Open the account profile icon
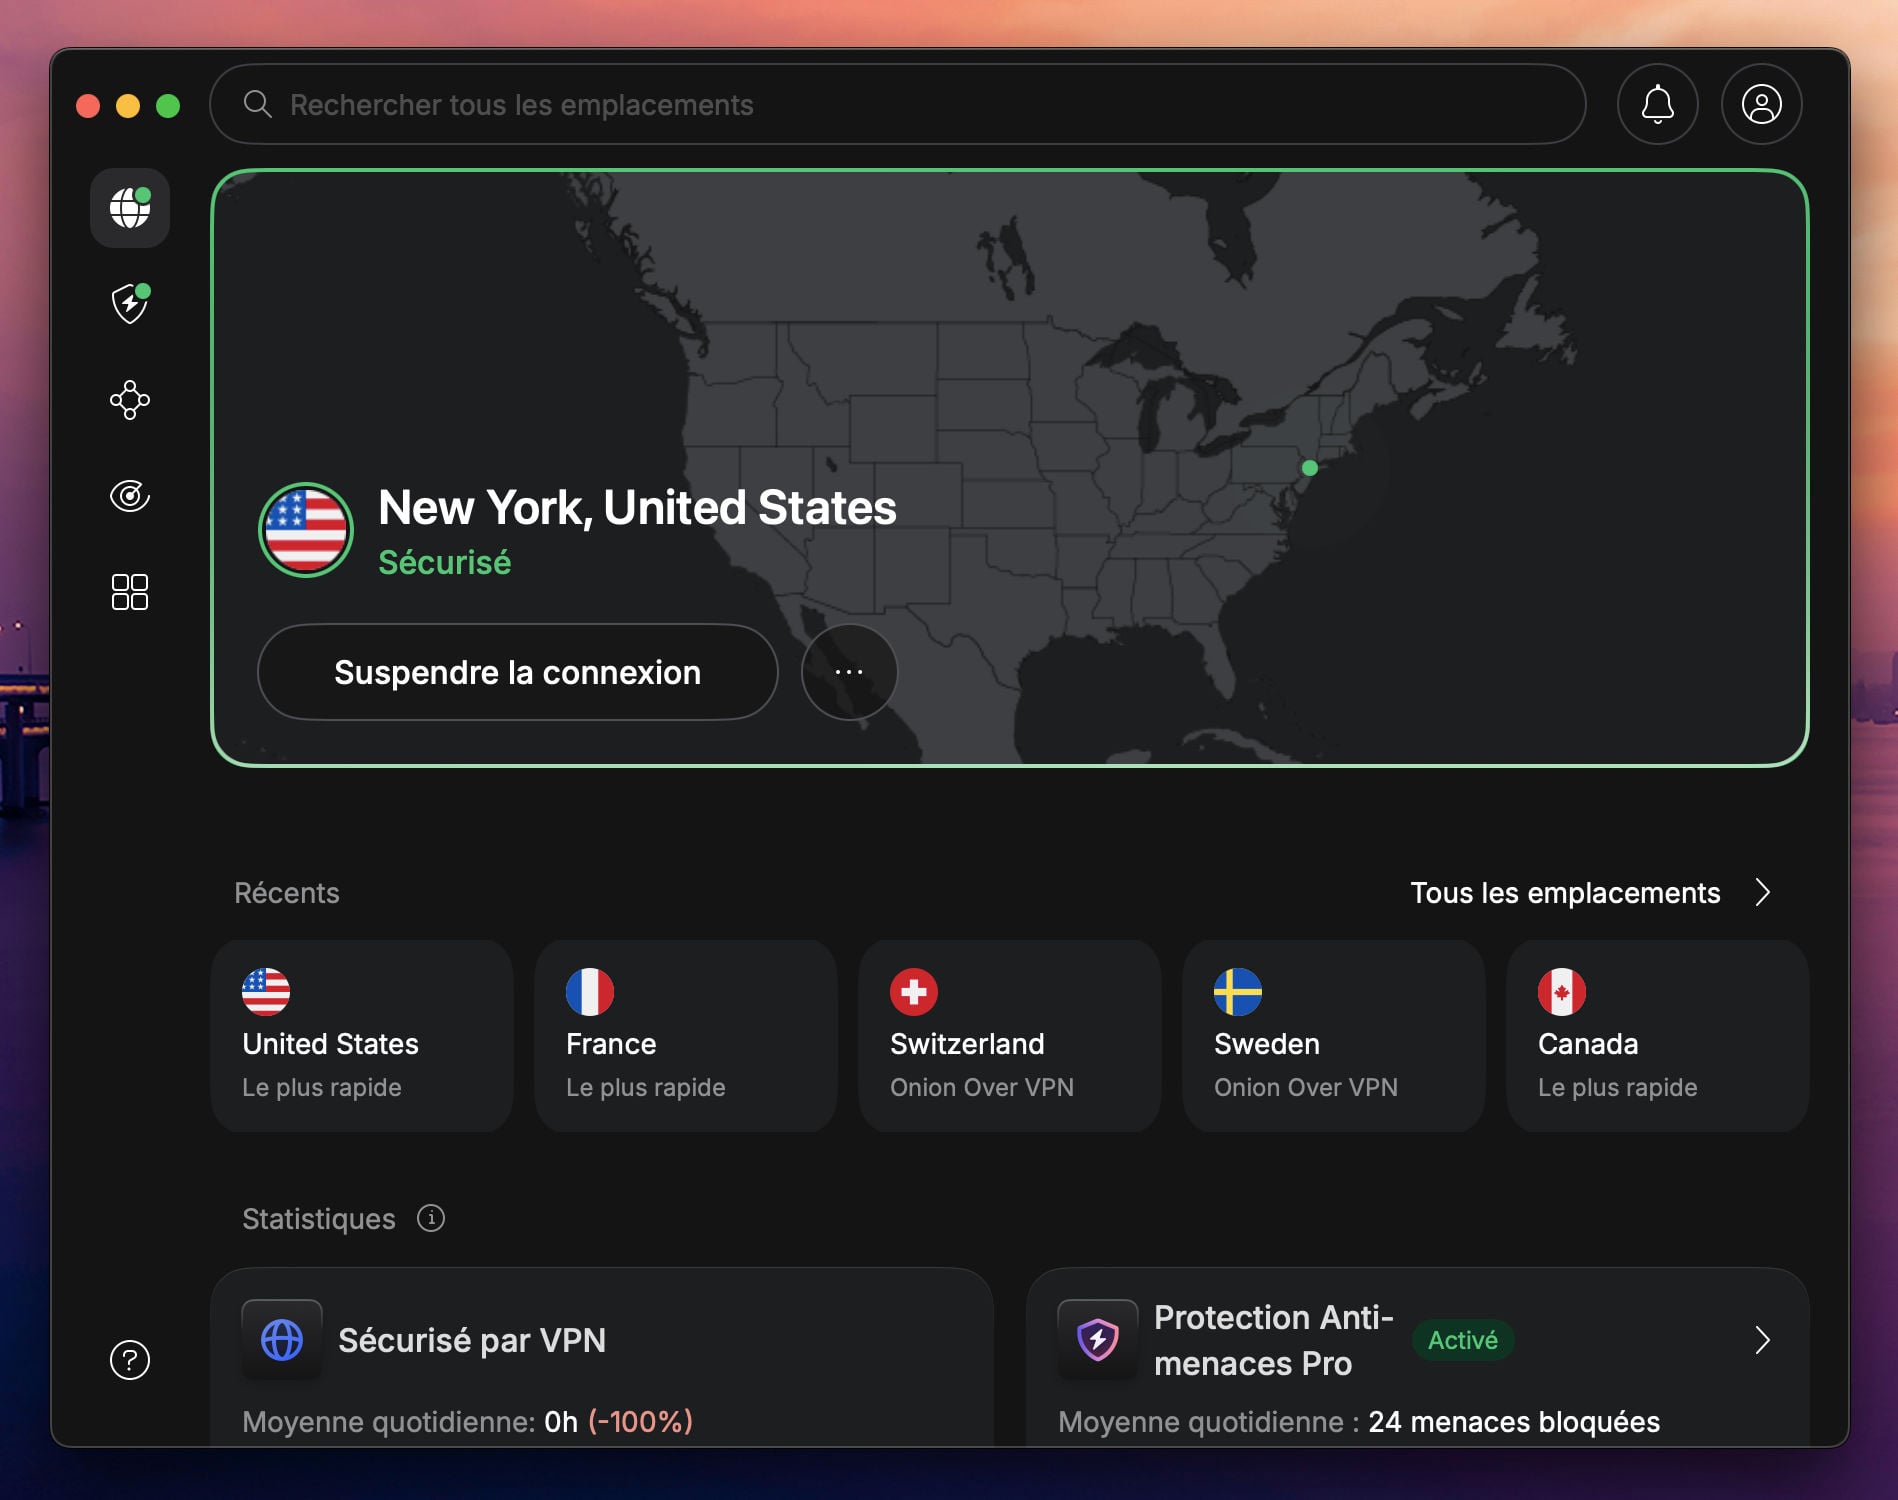1898x1500 pixels. coord(1761,104)
